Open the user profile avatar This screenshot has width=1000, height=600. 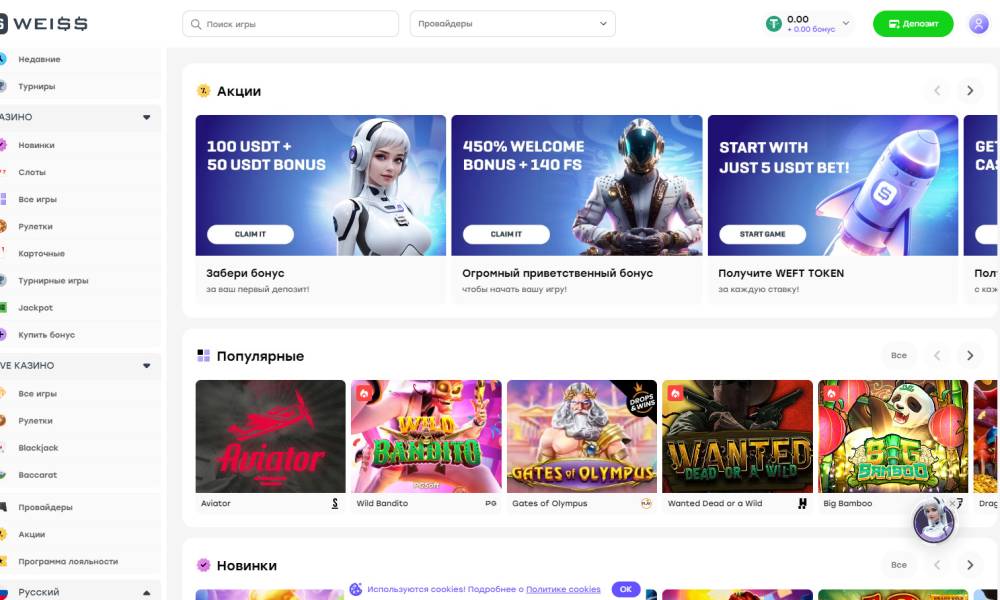[978, 24]
